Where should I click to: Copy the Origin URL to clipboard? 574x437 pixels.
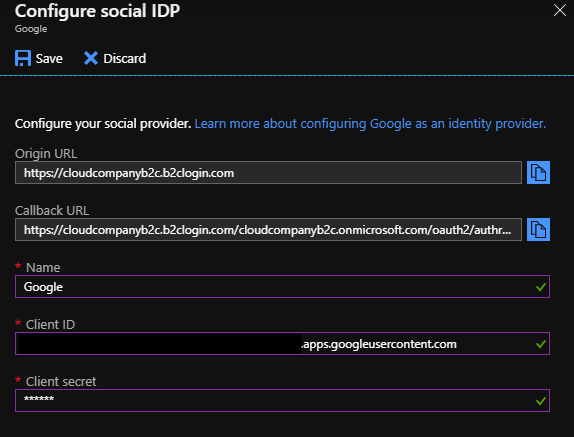(538, 172)
